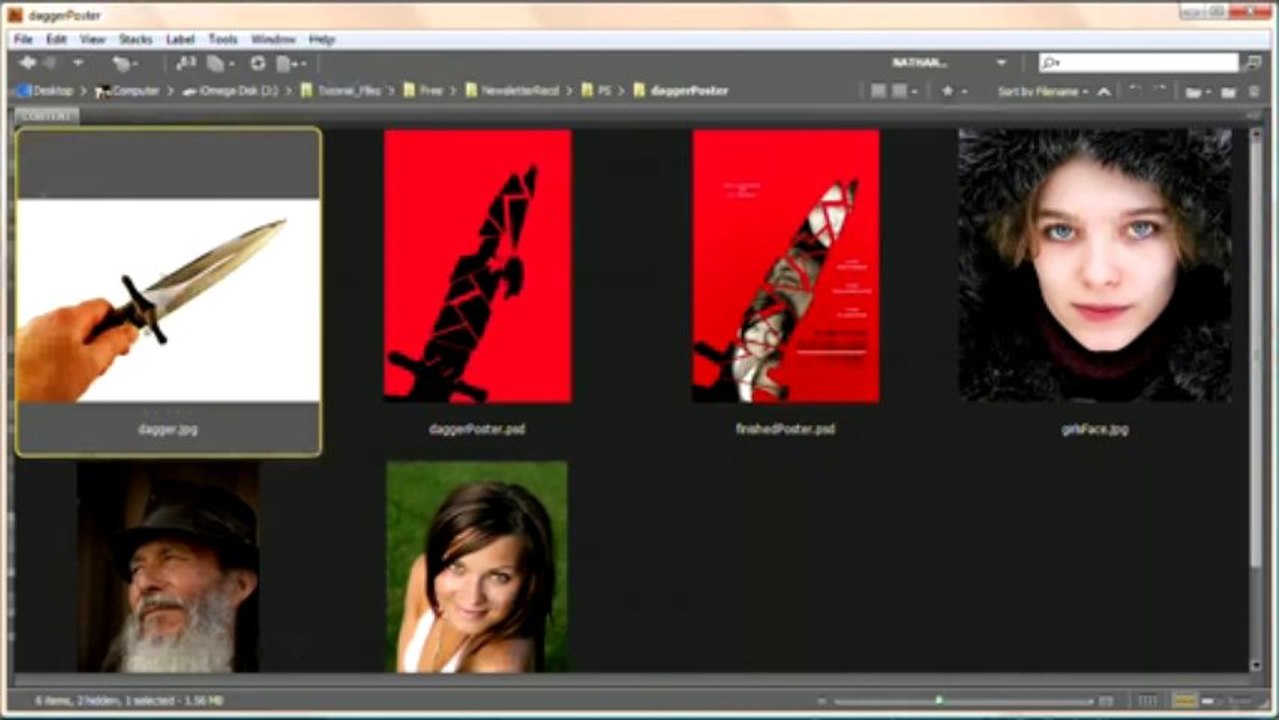Select the brunette woman on grass thumbnail
The width and height of the screenshot is (1279, 720).
pyautogui.click(x=477, y=566)
